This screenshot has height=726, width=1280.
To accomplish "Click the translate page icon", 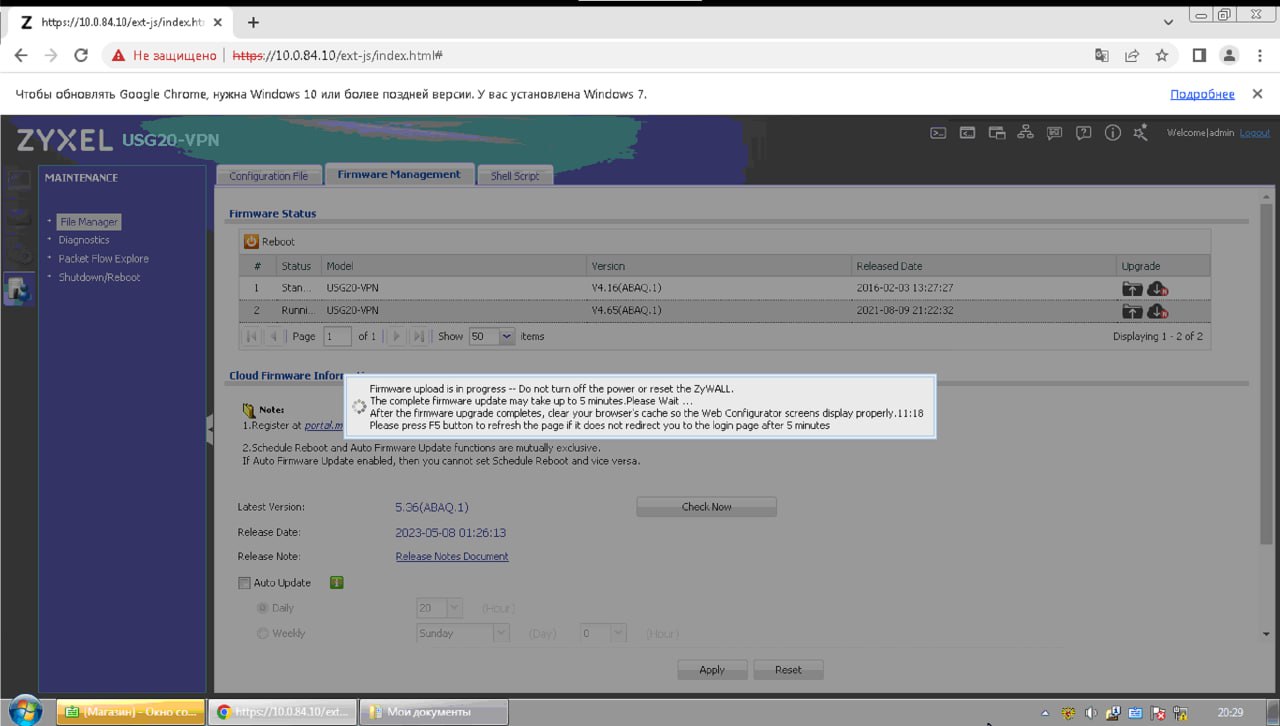I will 1102,56.
